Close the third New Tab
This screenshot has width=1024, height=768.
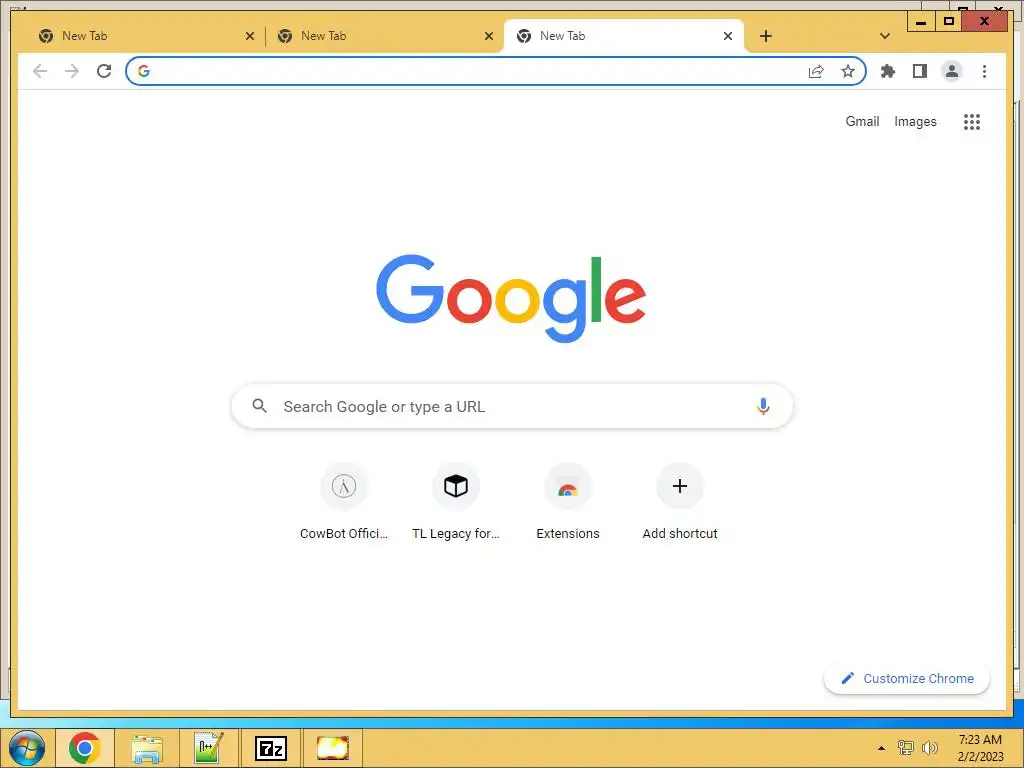click(x=728, y=36)
